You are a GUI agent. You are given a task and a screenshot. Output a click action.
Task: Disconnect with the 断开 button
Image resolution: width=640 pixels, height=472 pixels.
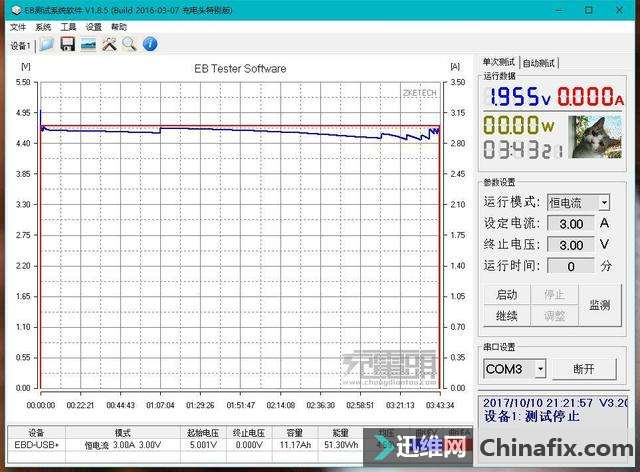pyautogui.click(x=584, y=369)
